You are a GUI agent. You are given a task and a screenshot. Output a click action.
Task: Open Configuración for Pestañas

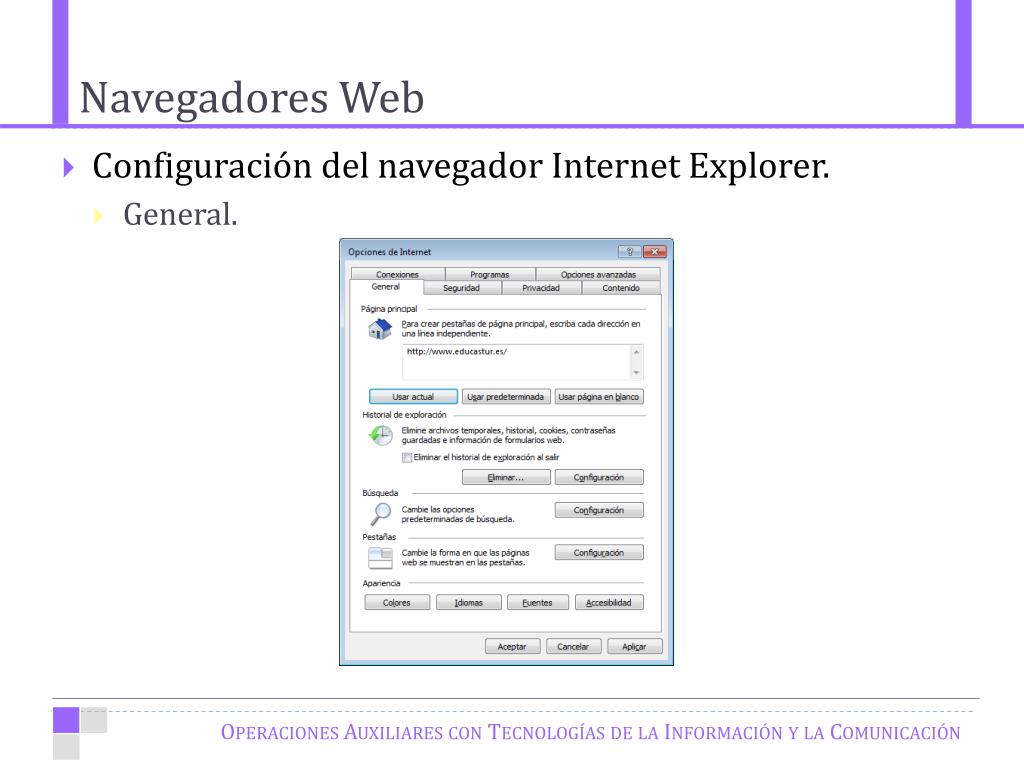[x=599, y=552]
